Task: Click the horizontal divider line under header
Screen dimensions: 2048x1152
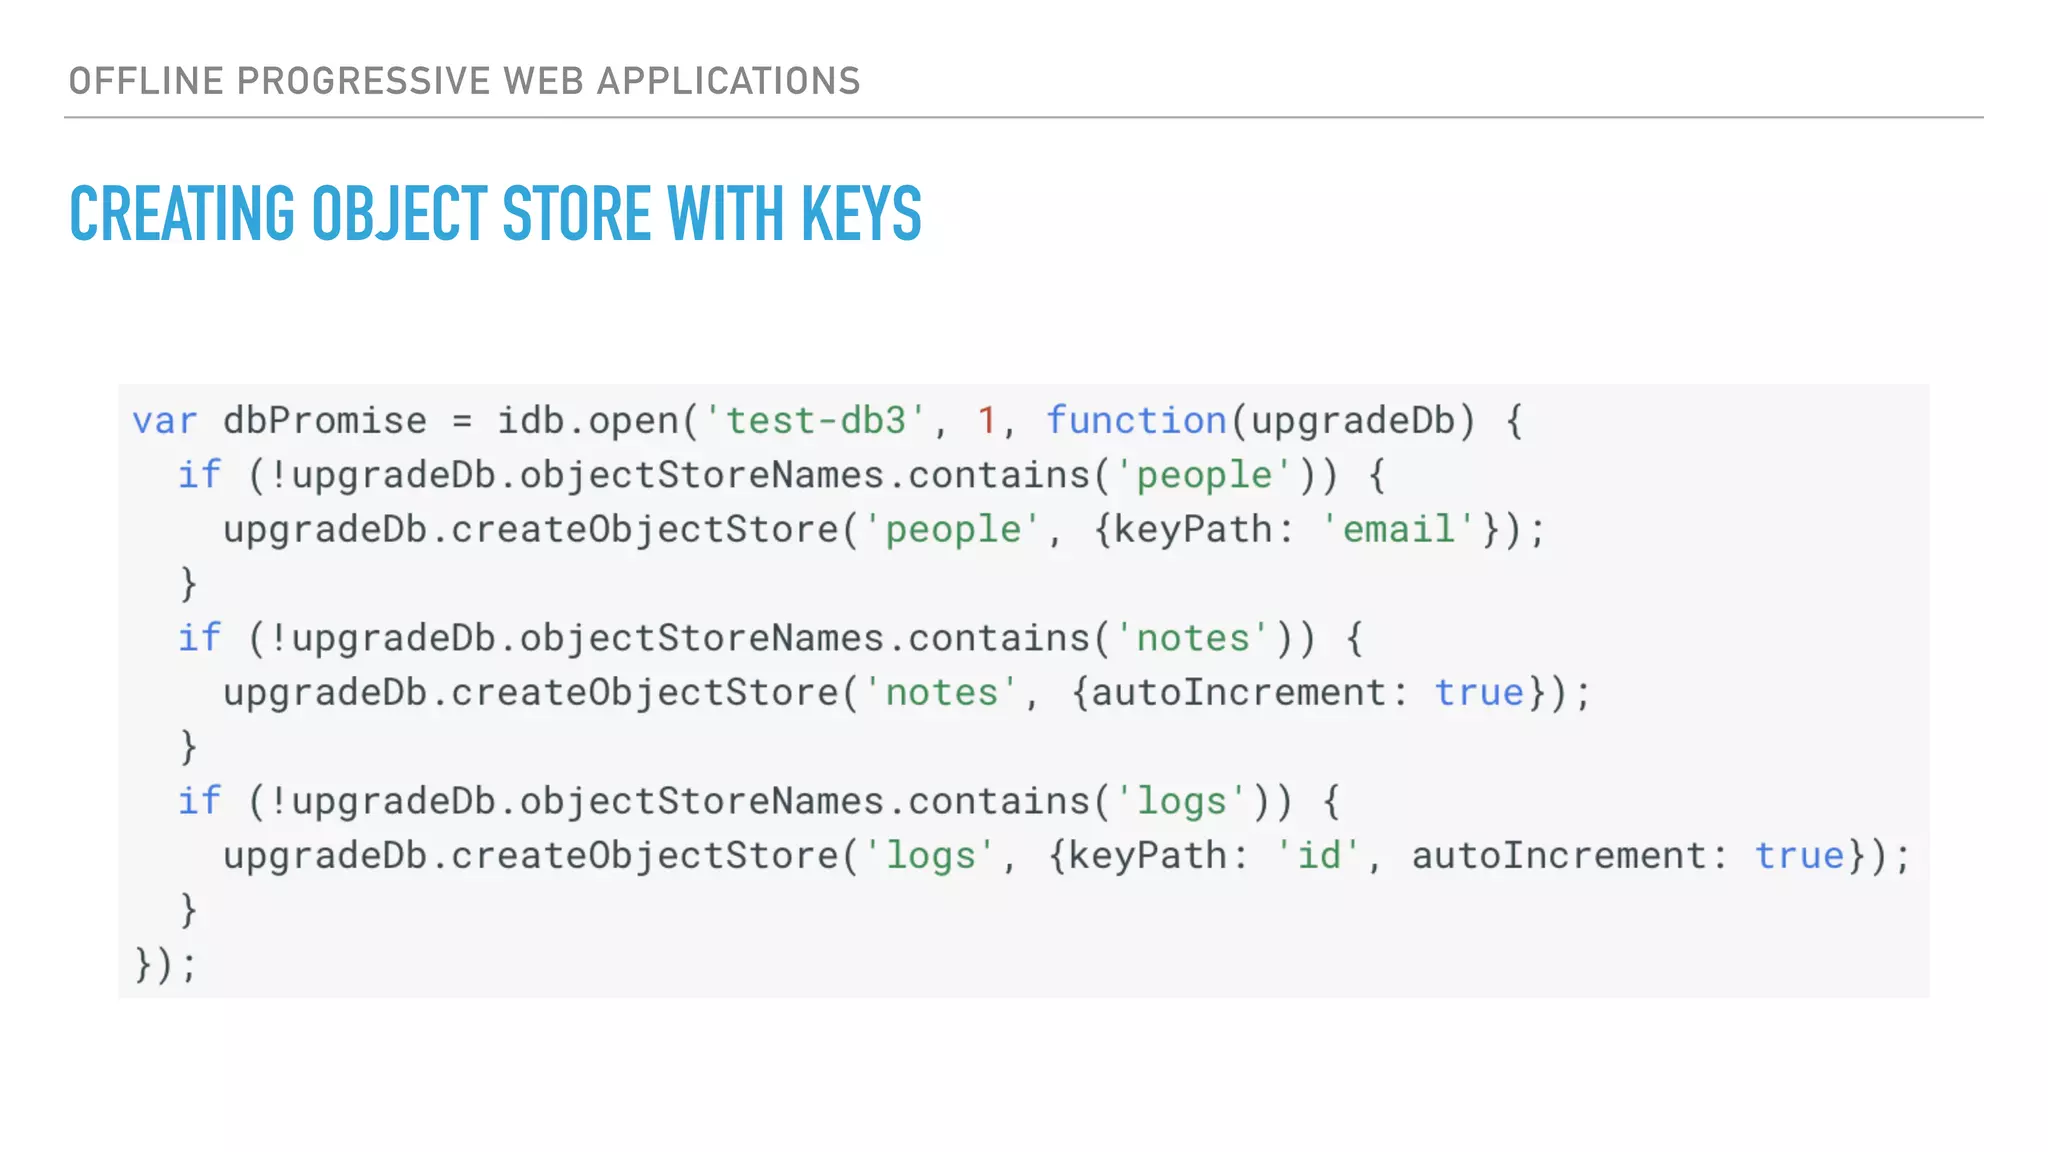Action: pos(1022,118)
